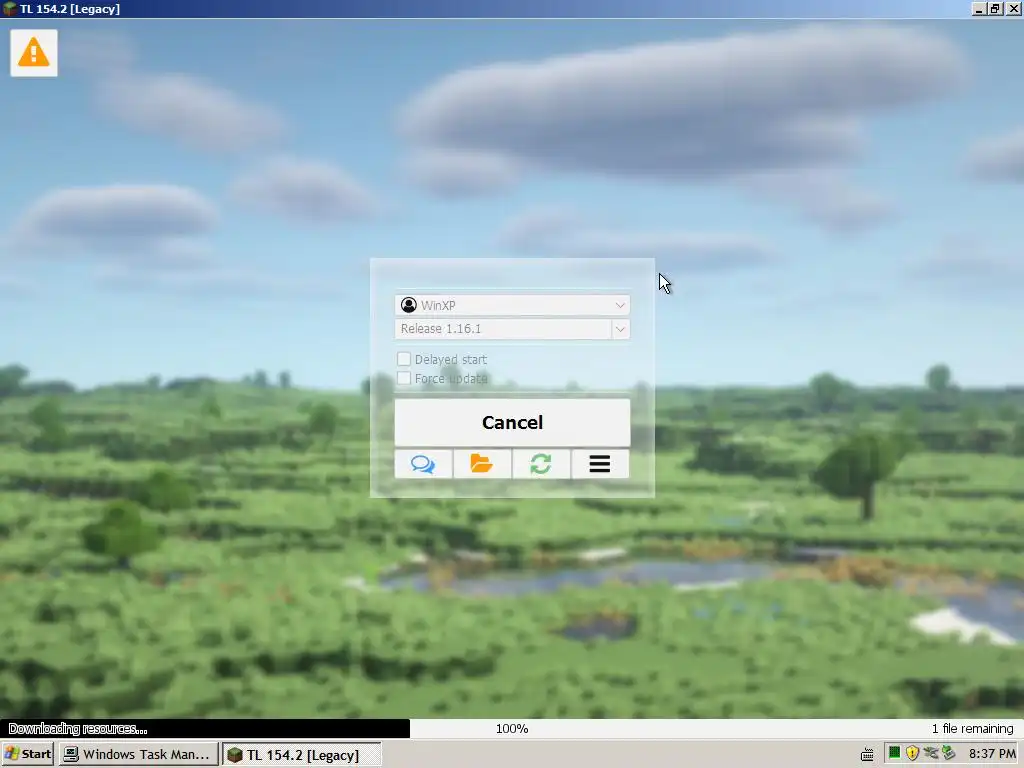Enable the Delayed start checkbox
1024x768 pixels.
pyautogui.click(x=404, y=359)
